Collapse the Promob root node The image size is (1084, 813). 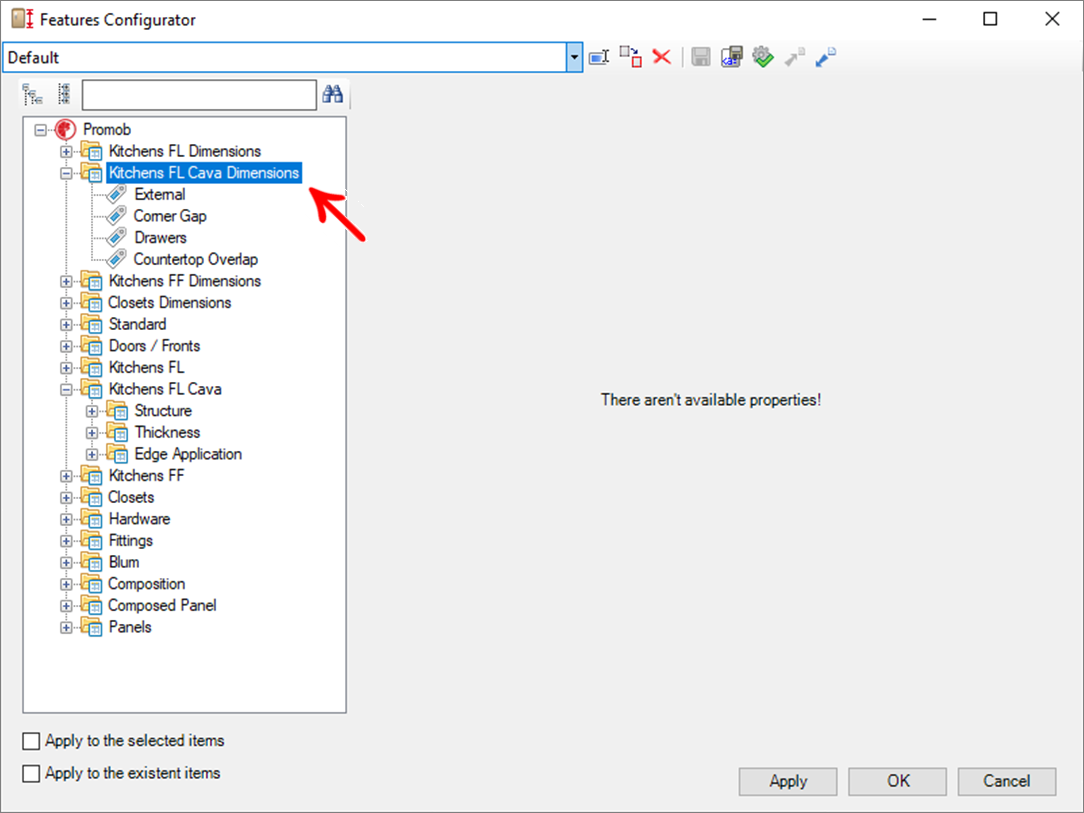[x=41, y=130]
